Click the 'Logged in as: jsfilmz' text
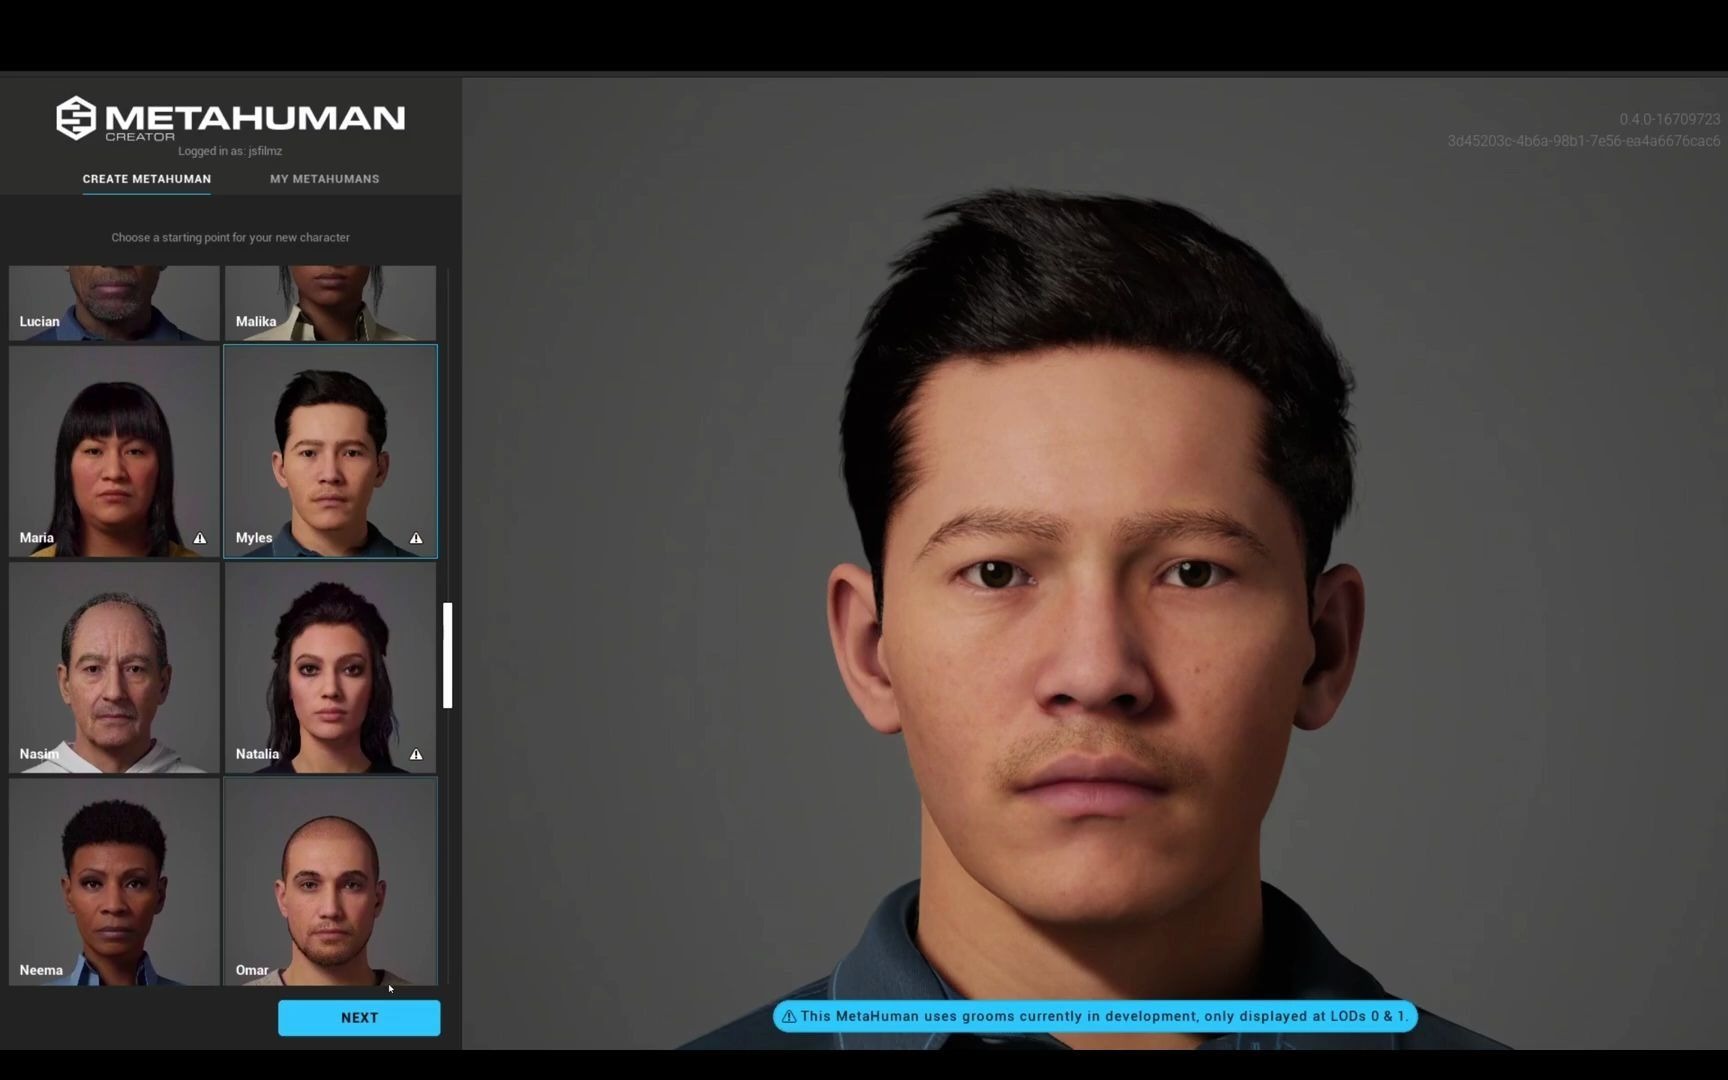The width and height of the screenshot is (1728, 1080). tap(230, 151)
